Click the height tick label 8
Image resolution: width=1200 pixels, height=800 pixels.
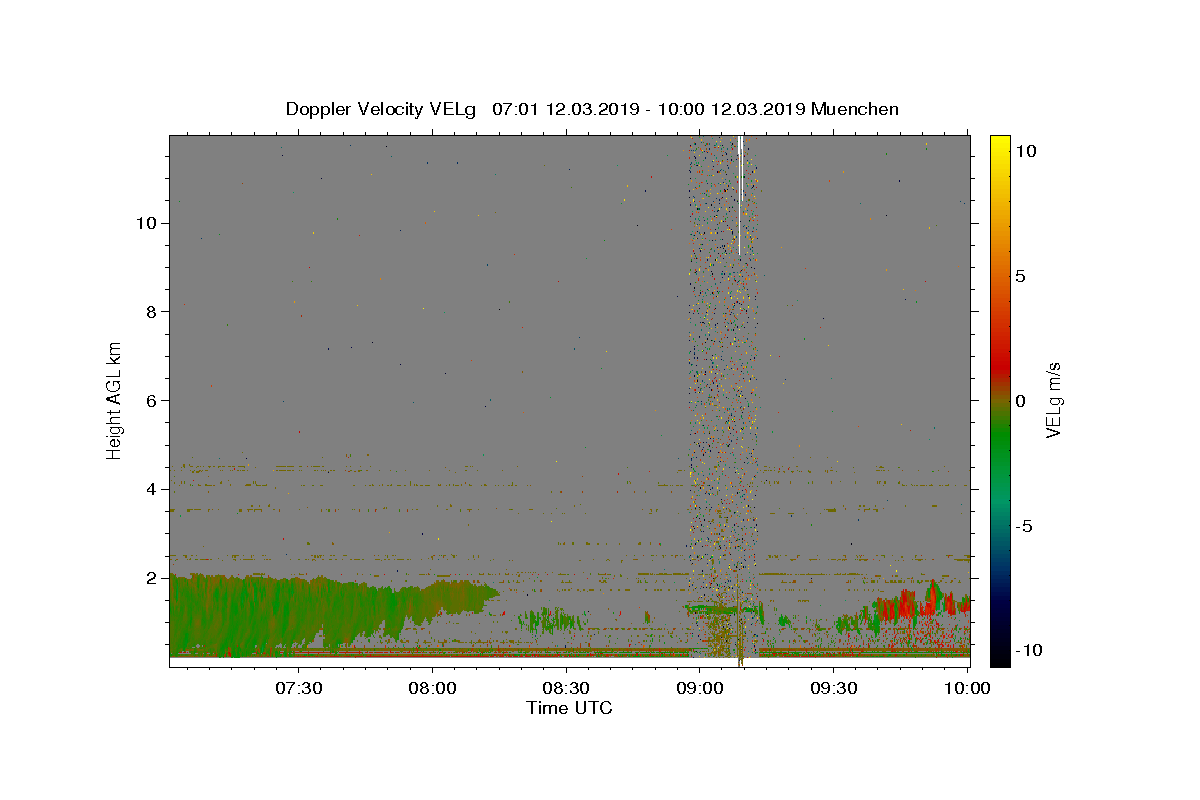(x=150, y=311)
